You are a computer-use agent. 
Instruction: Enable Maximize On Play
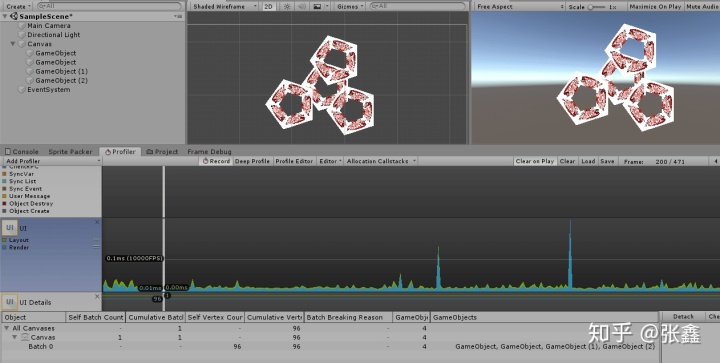coord(655,7)
